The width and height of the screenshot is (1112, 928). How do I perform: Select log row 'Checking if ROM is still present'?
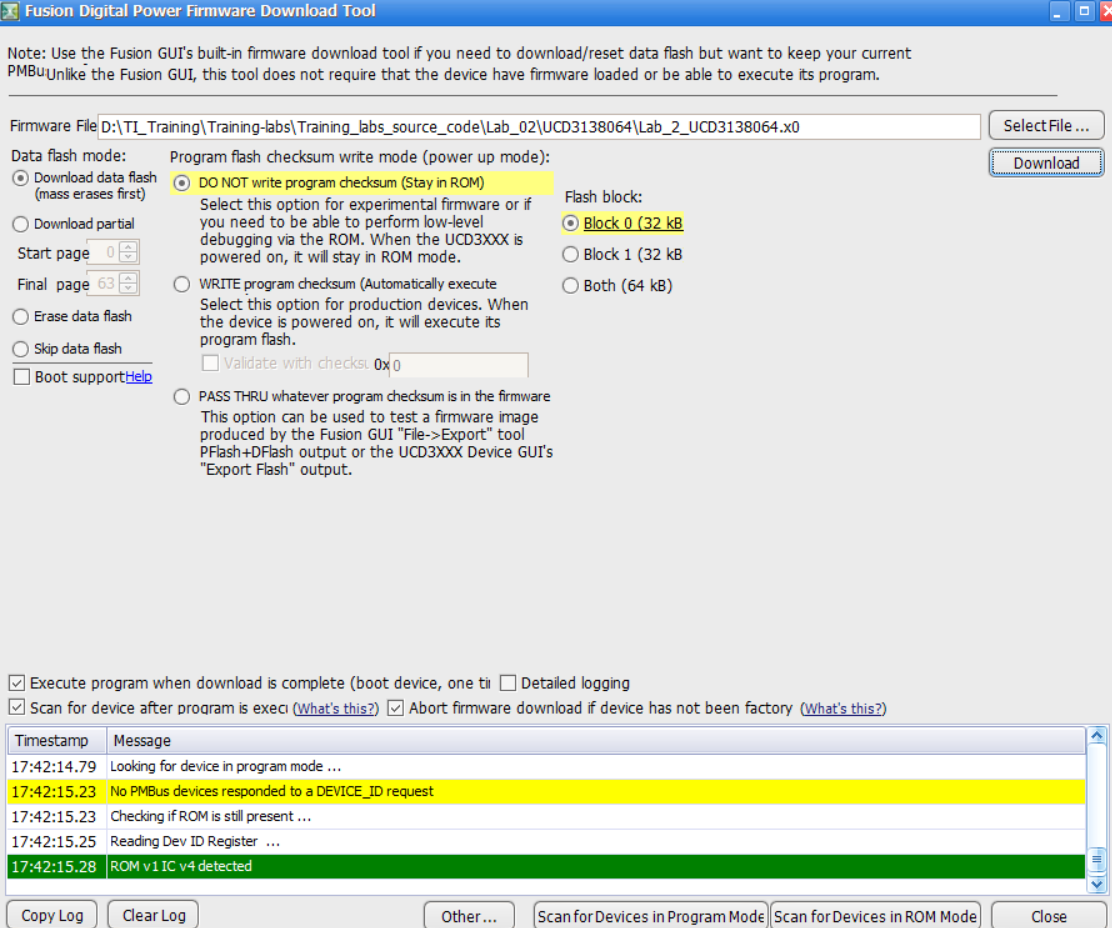tap(546, 816)
